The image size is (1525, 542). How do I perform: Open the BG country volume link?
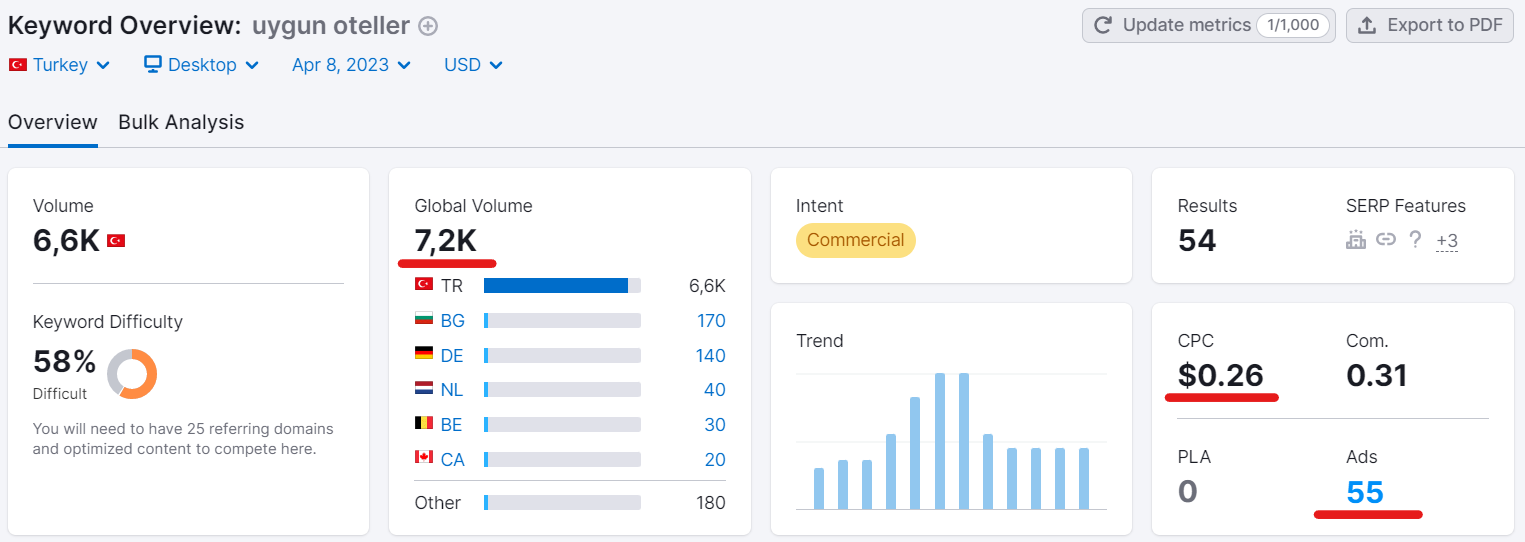click(452, 321)
